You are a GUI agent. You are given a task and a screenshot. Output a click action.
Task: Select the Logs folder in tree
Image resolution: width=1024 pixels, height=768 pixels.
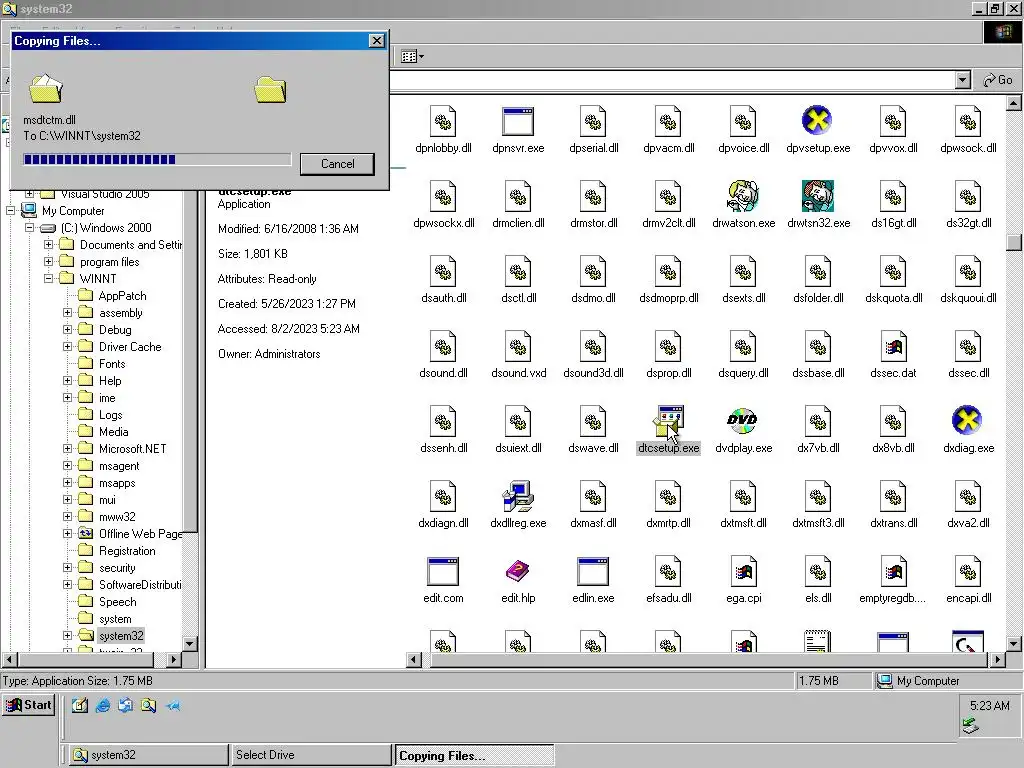tap(110, 415)
